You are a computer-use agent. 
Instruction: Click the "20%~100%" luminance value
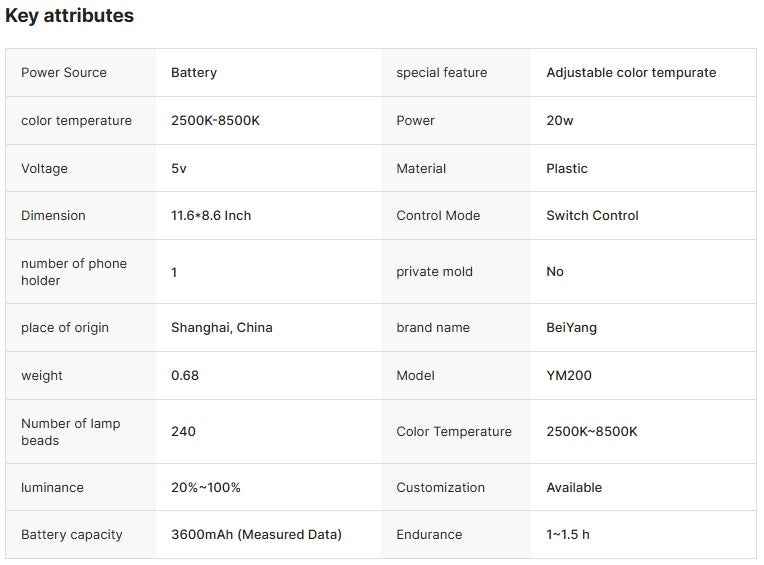pyautogui.click(x=206, y=488)
